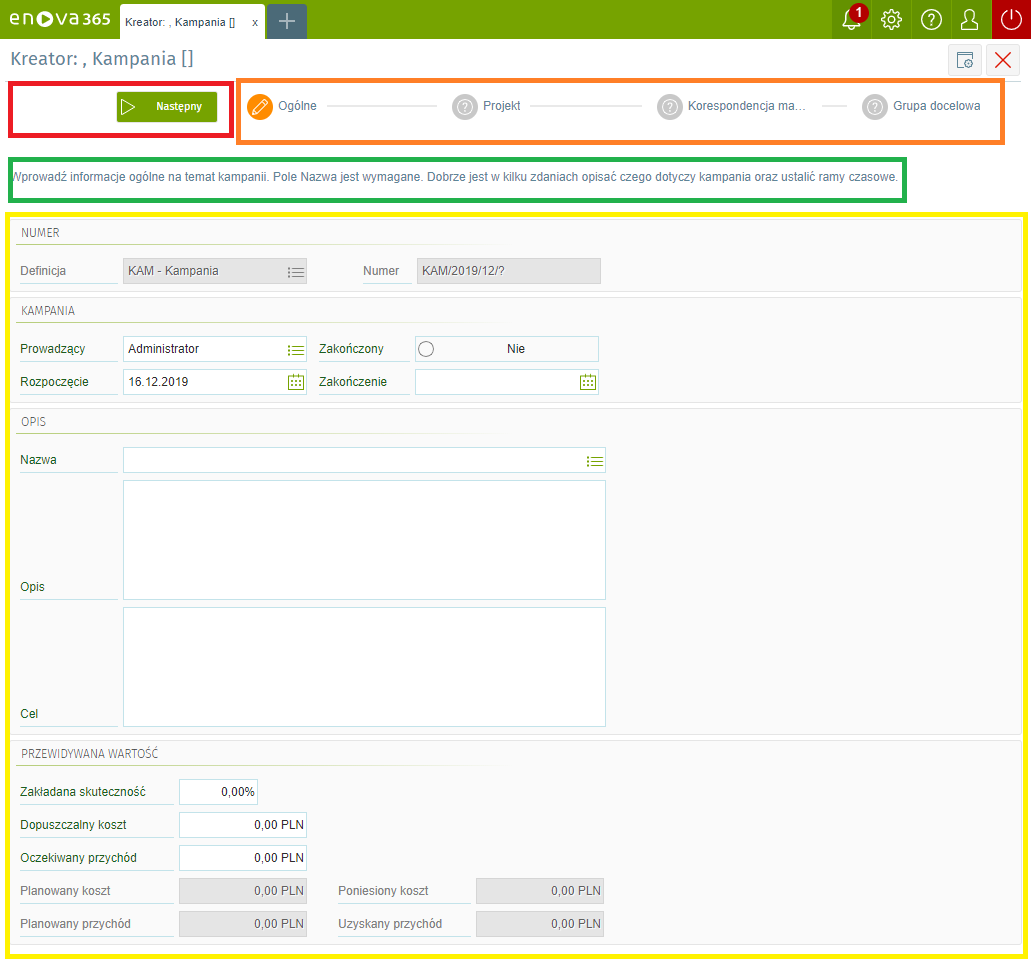Image resolution: width=1031 pixels, height=963 pixels.
Task: Expand the Prowadzący list selector
Action: [295, 350]
